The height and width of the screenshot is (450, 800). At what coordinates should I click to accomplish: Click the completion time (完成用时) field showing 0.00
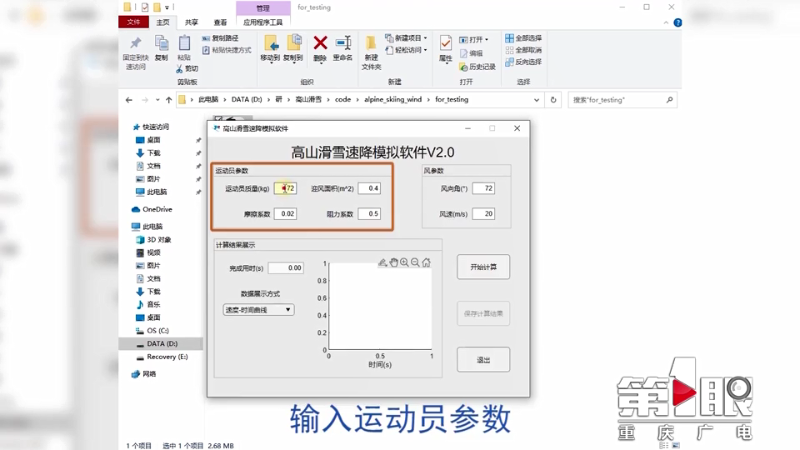click(x=286, y=268)
